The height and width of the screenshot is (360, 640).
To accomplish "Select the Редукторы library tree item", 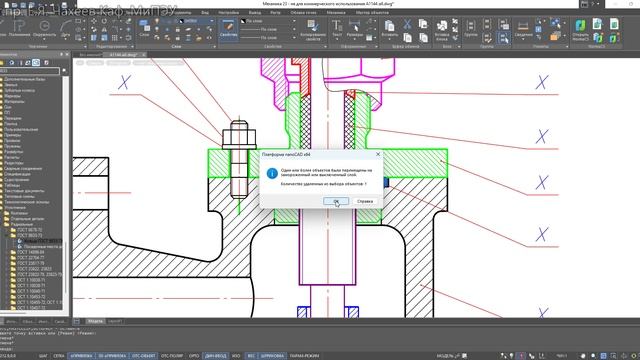I will click(x=14, y=163).
